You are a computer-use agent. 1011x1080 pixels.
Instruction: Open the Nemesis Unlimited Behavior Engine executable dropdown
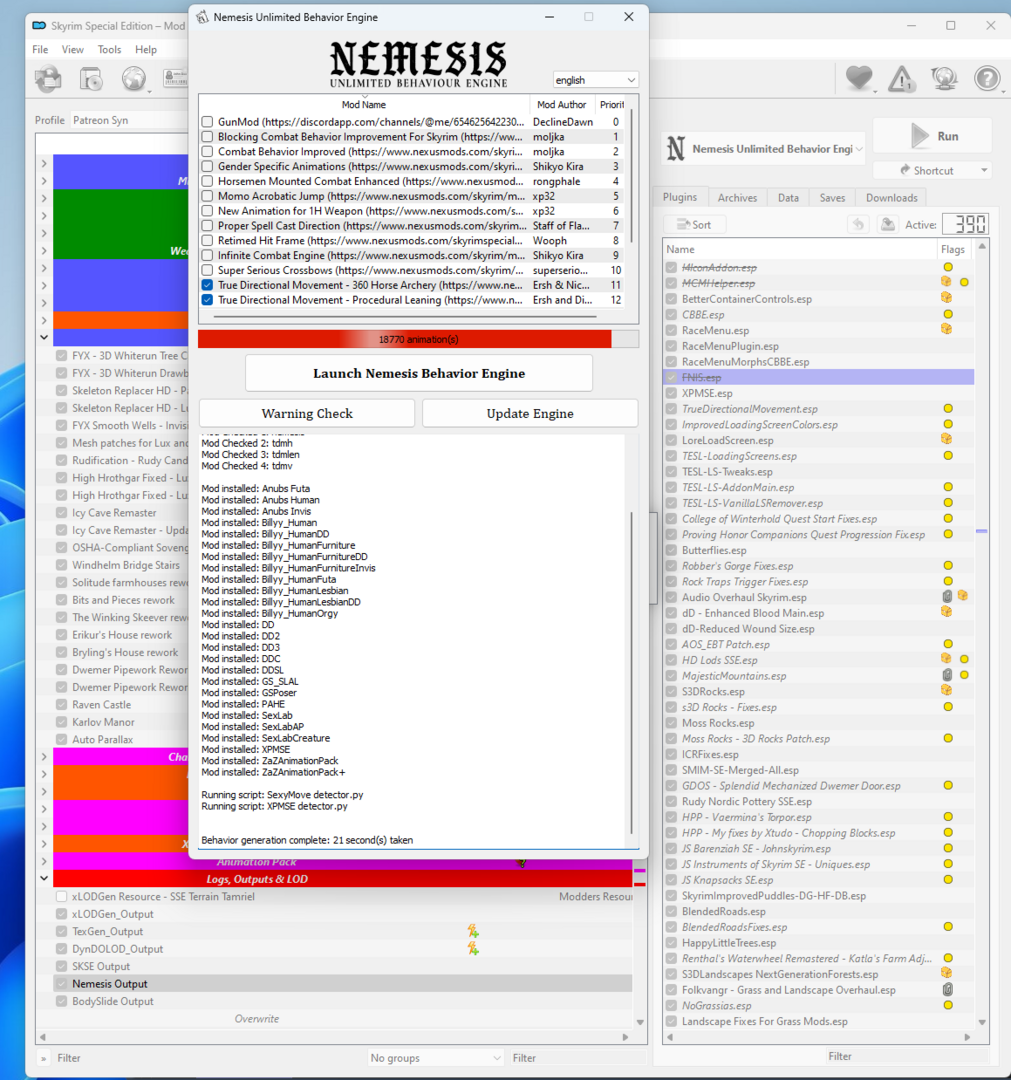click(x=762, y=149)
